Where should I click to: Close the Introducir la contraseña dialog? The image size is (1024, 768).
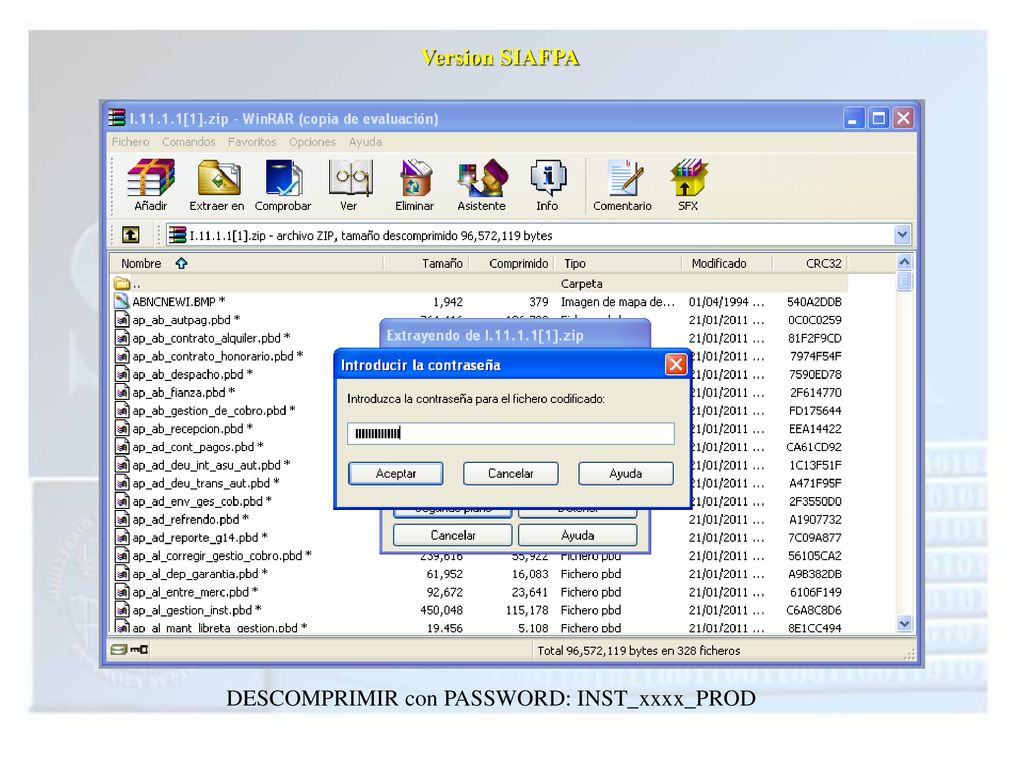[675, 364]
